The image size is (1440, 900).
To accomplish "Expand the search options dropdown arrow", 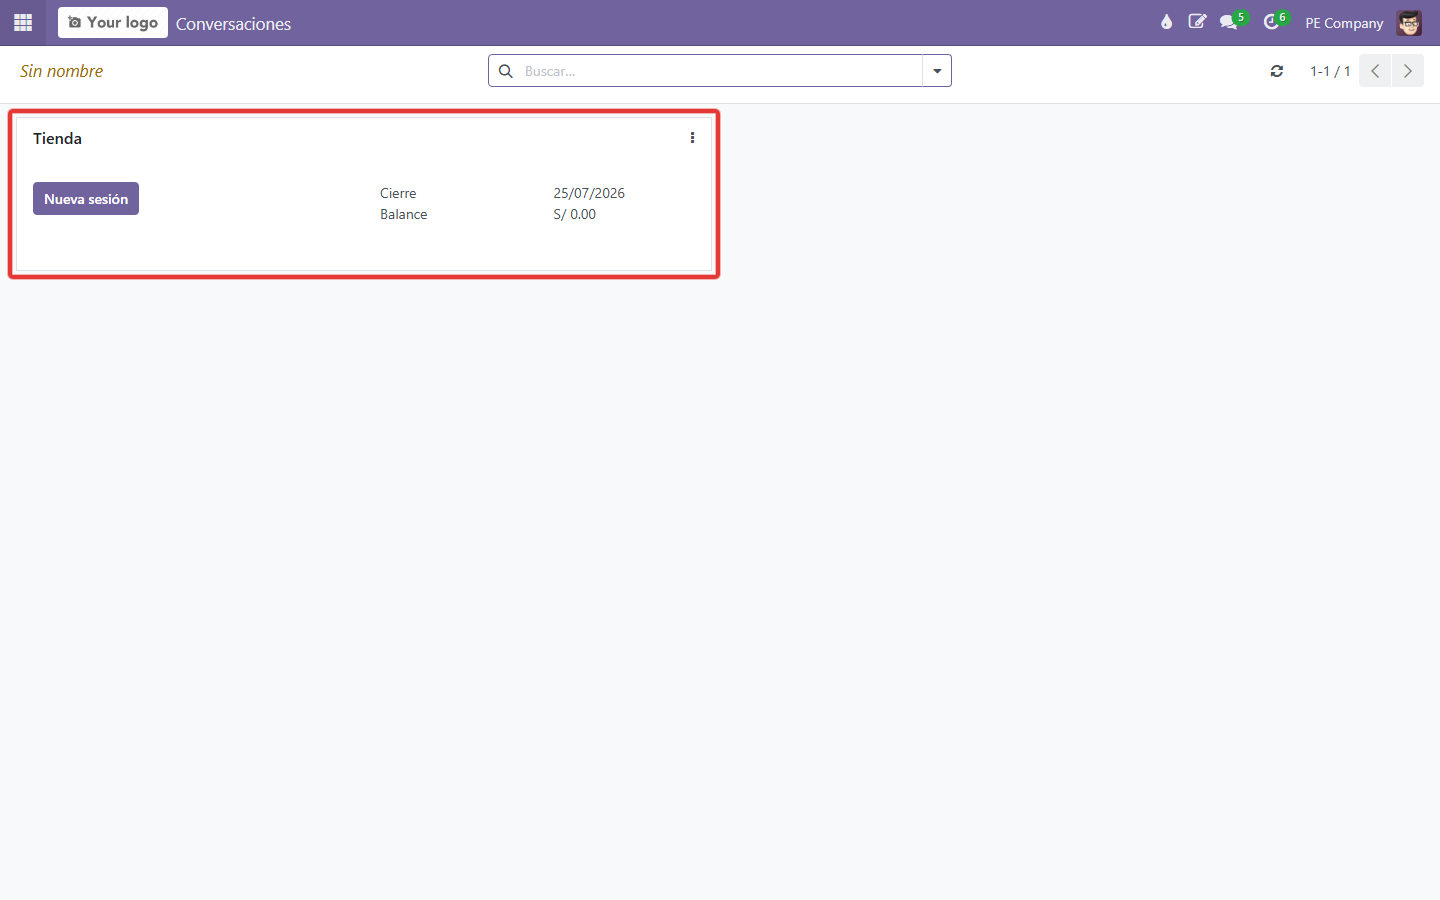I will pyautogui.click(x=937, y=71).
